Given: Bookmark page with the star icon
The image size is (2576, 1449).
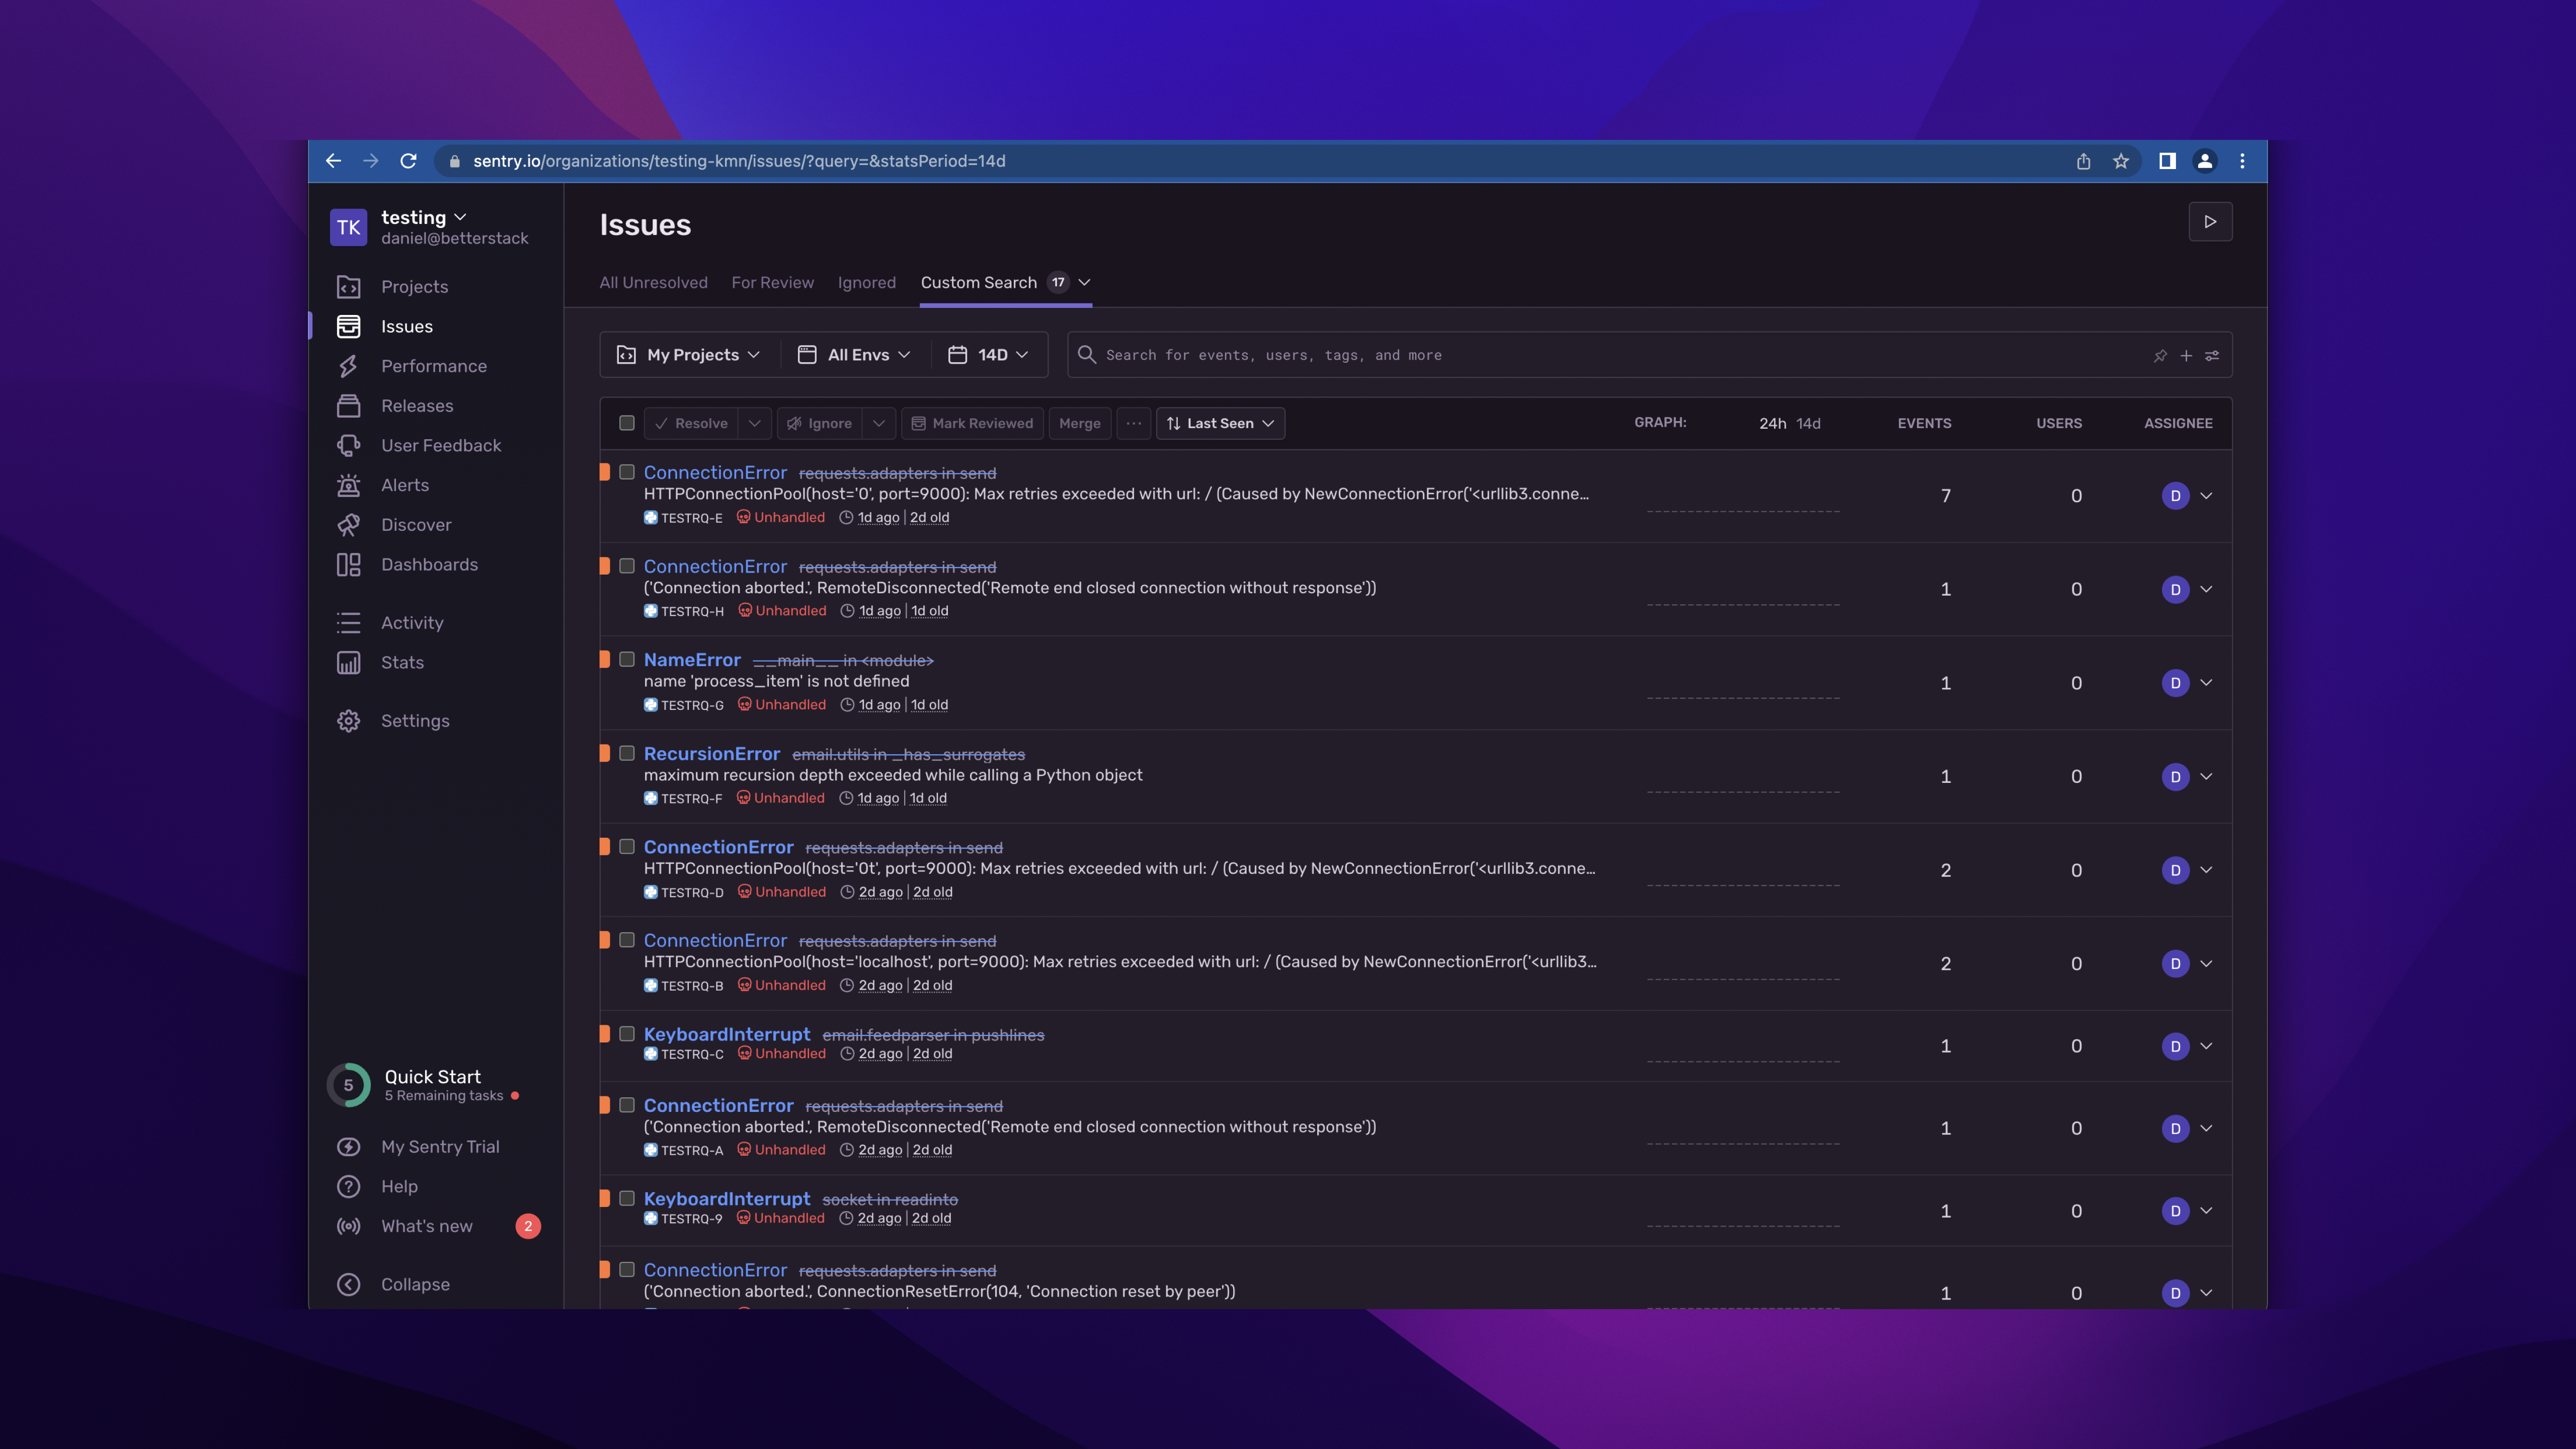Looking at the screenshot, I should click(x=2121, y=161).
